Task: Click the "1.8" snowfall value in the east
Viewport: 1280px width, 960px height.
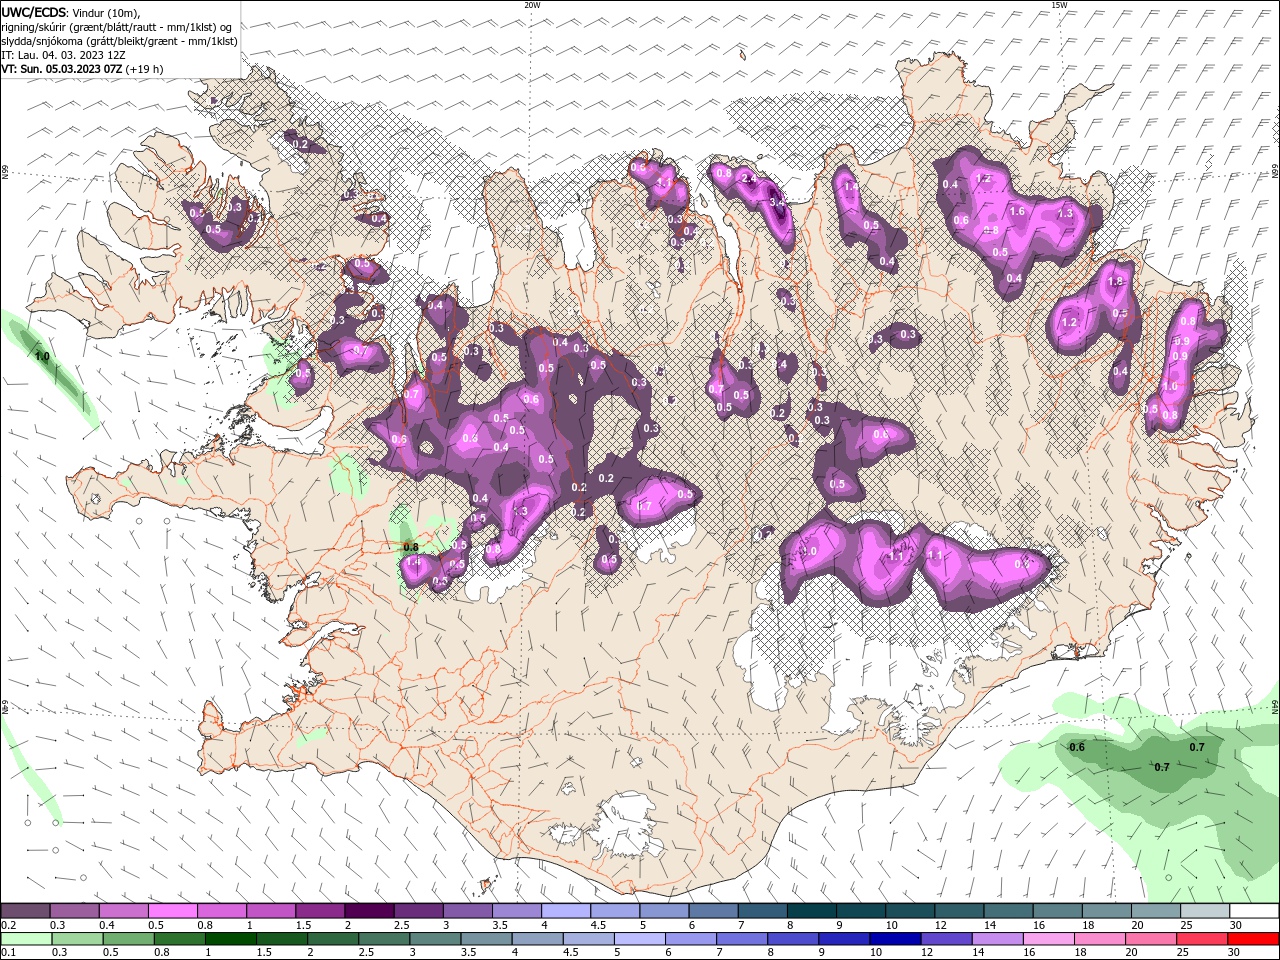Action: tap(1116, 283)
